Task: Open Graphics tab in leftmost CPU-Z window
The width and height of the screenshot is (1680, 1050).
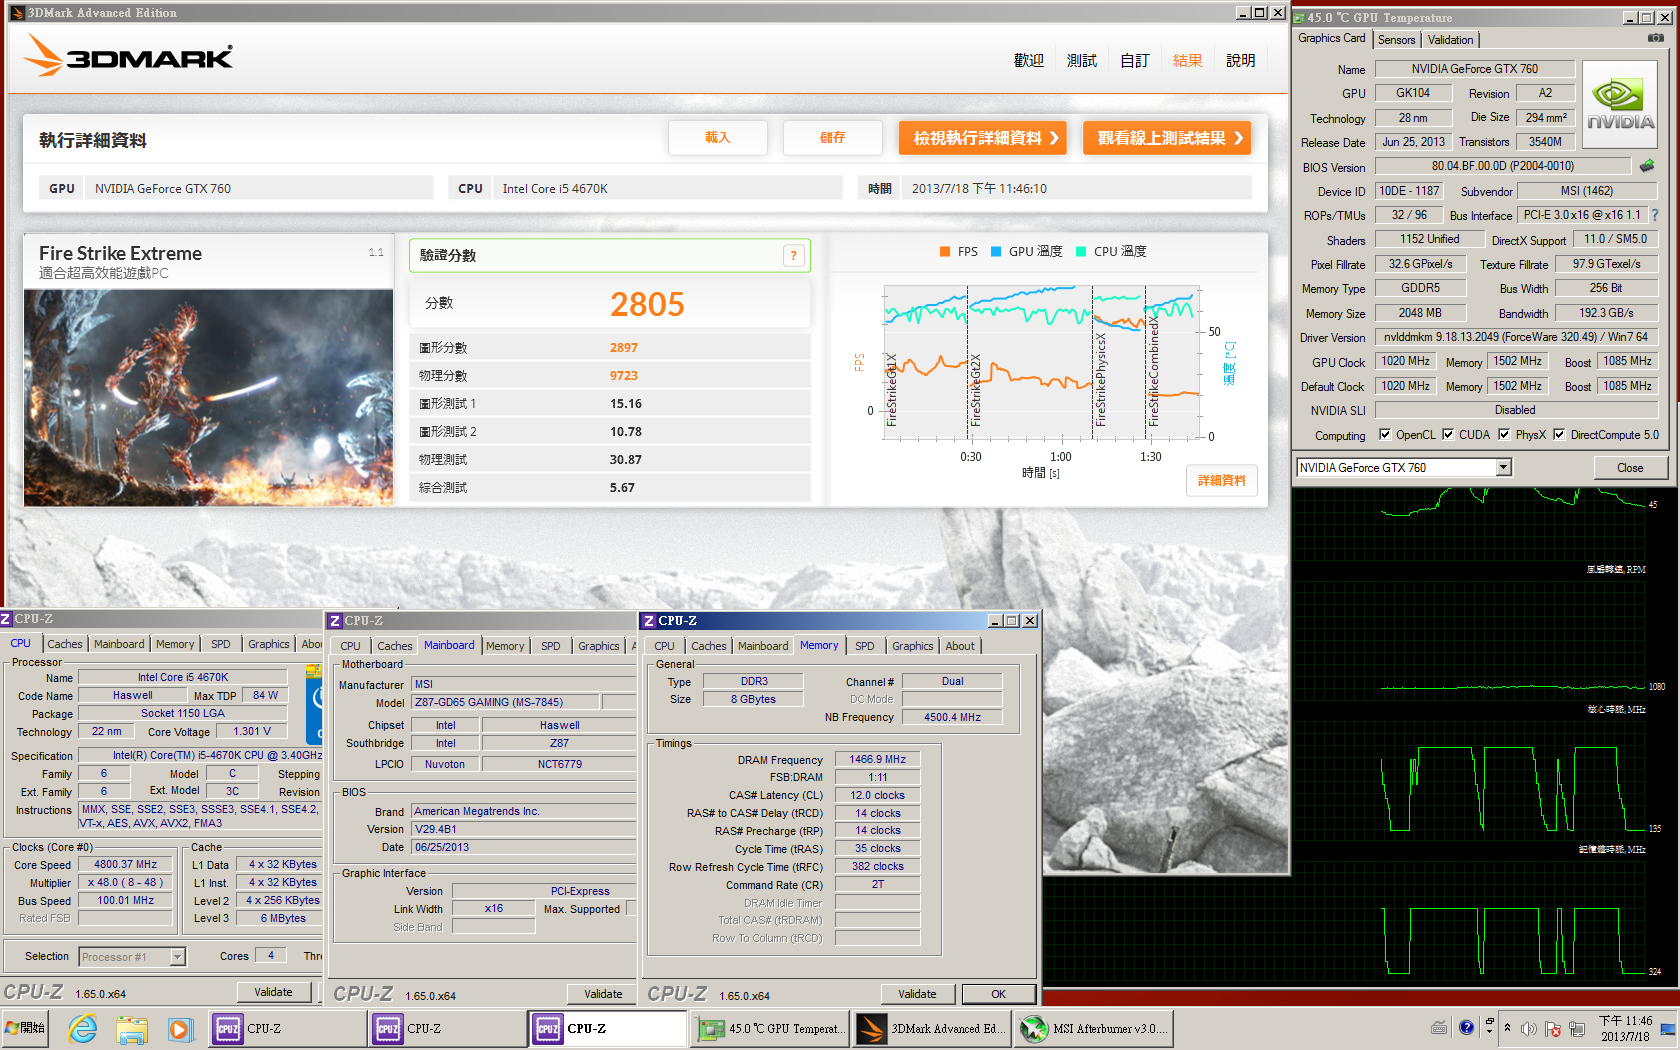Action: [269, 644]
